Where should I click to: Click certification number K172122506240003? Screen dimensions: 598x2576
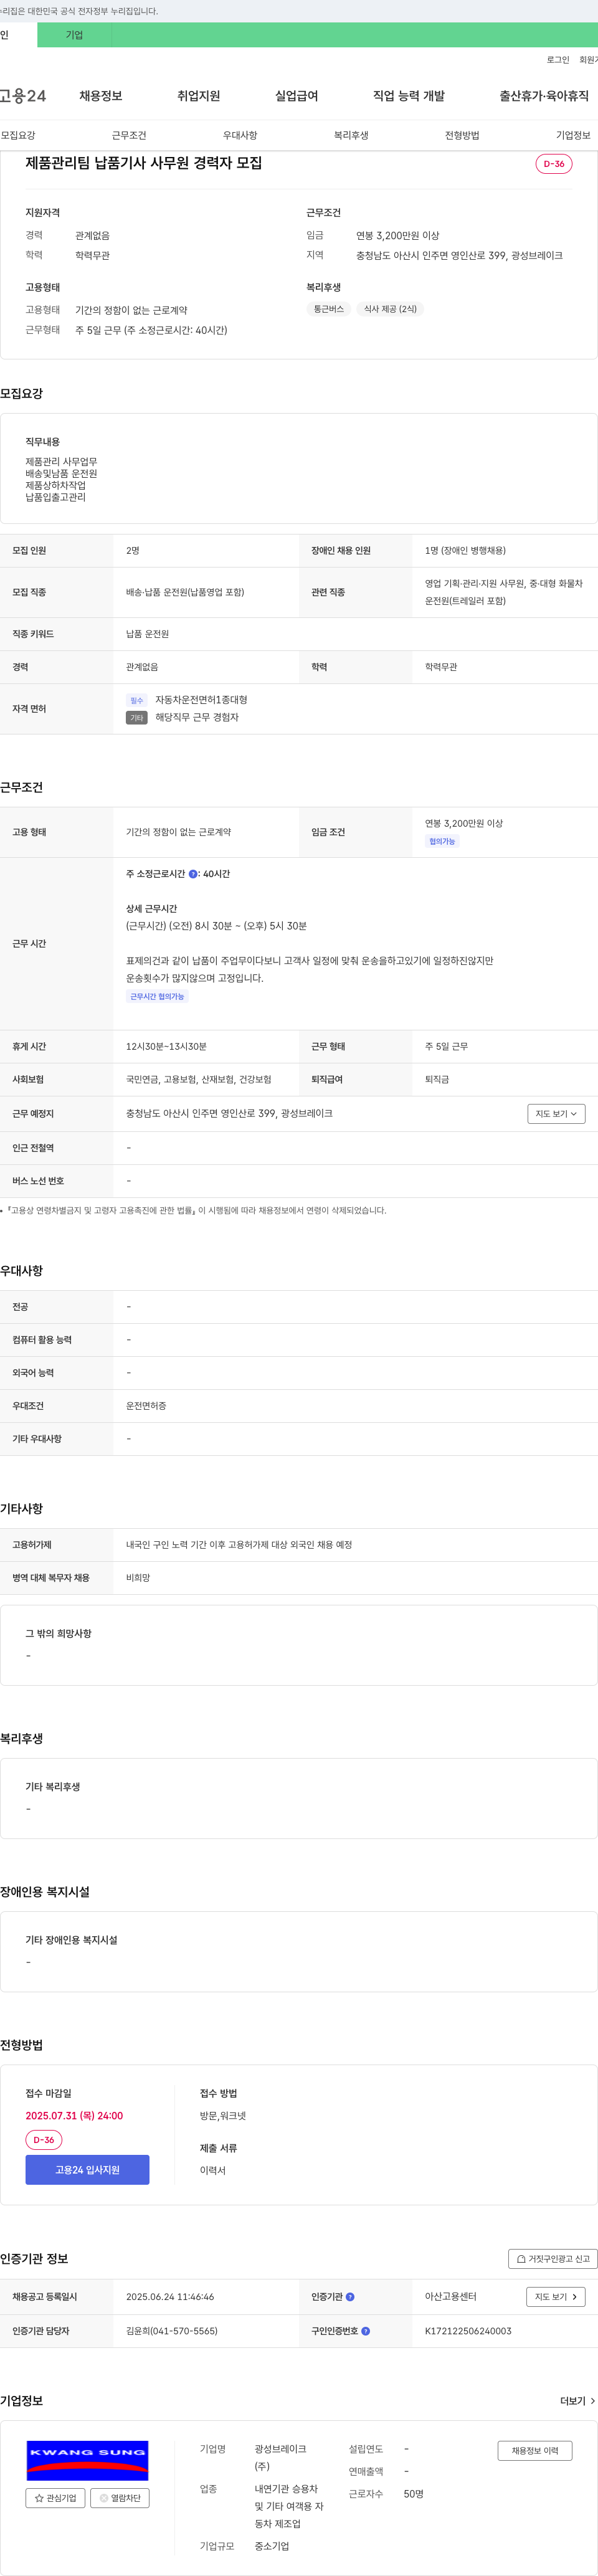pos(468,2331)
